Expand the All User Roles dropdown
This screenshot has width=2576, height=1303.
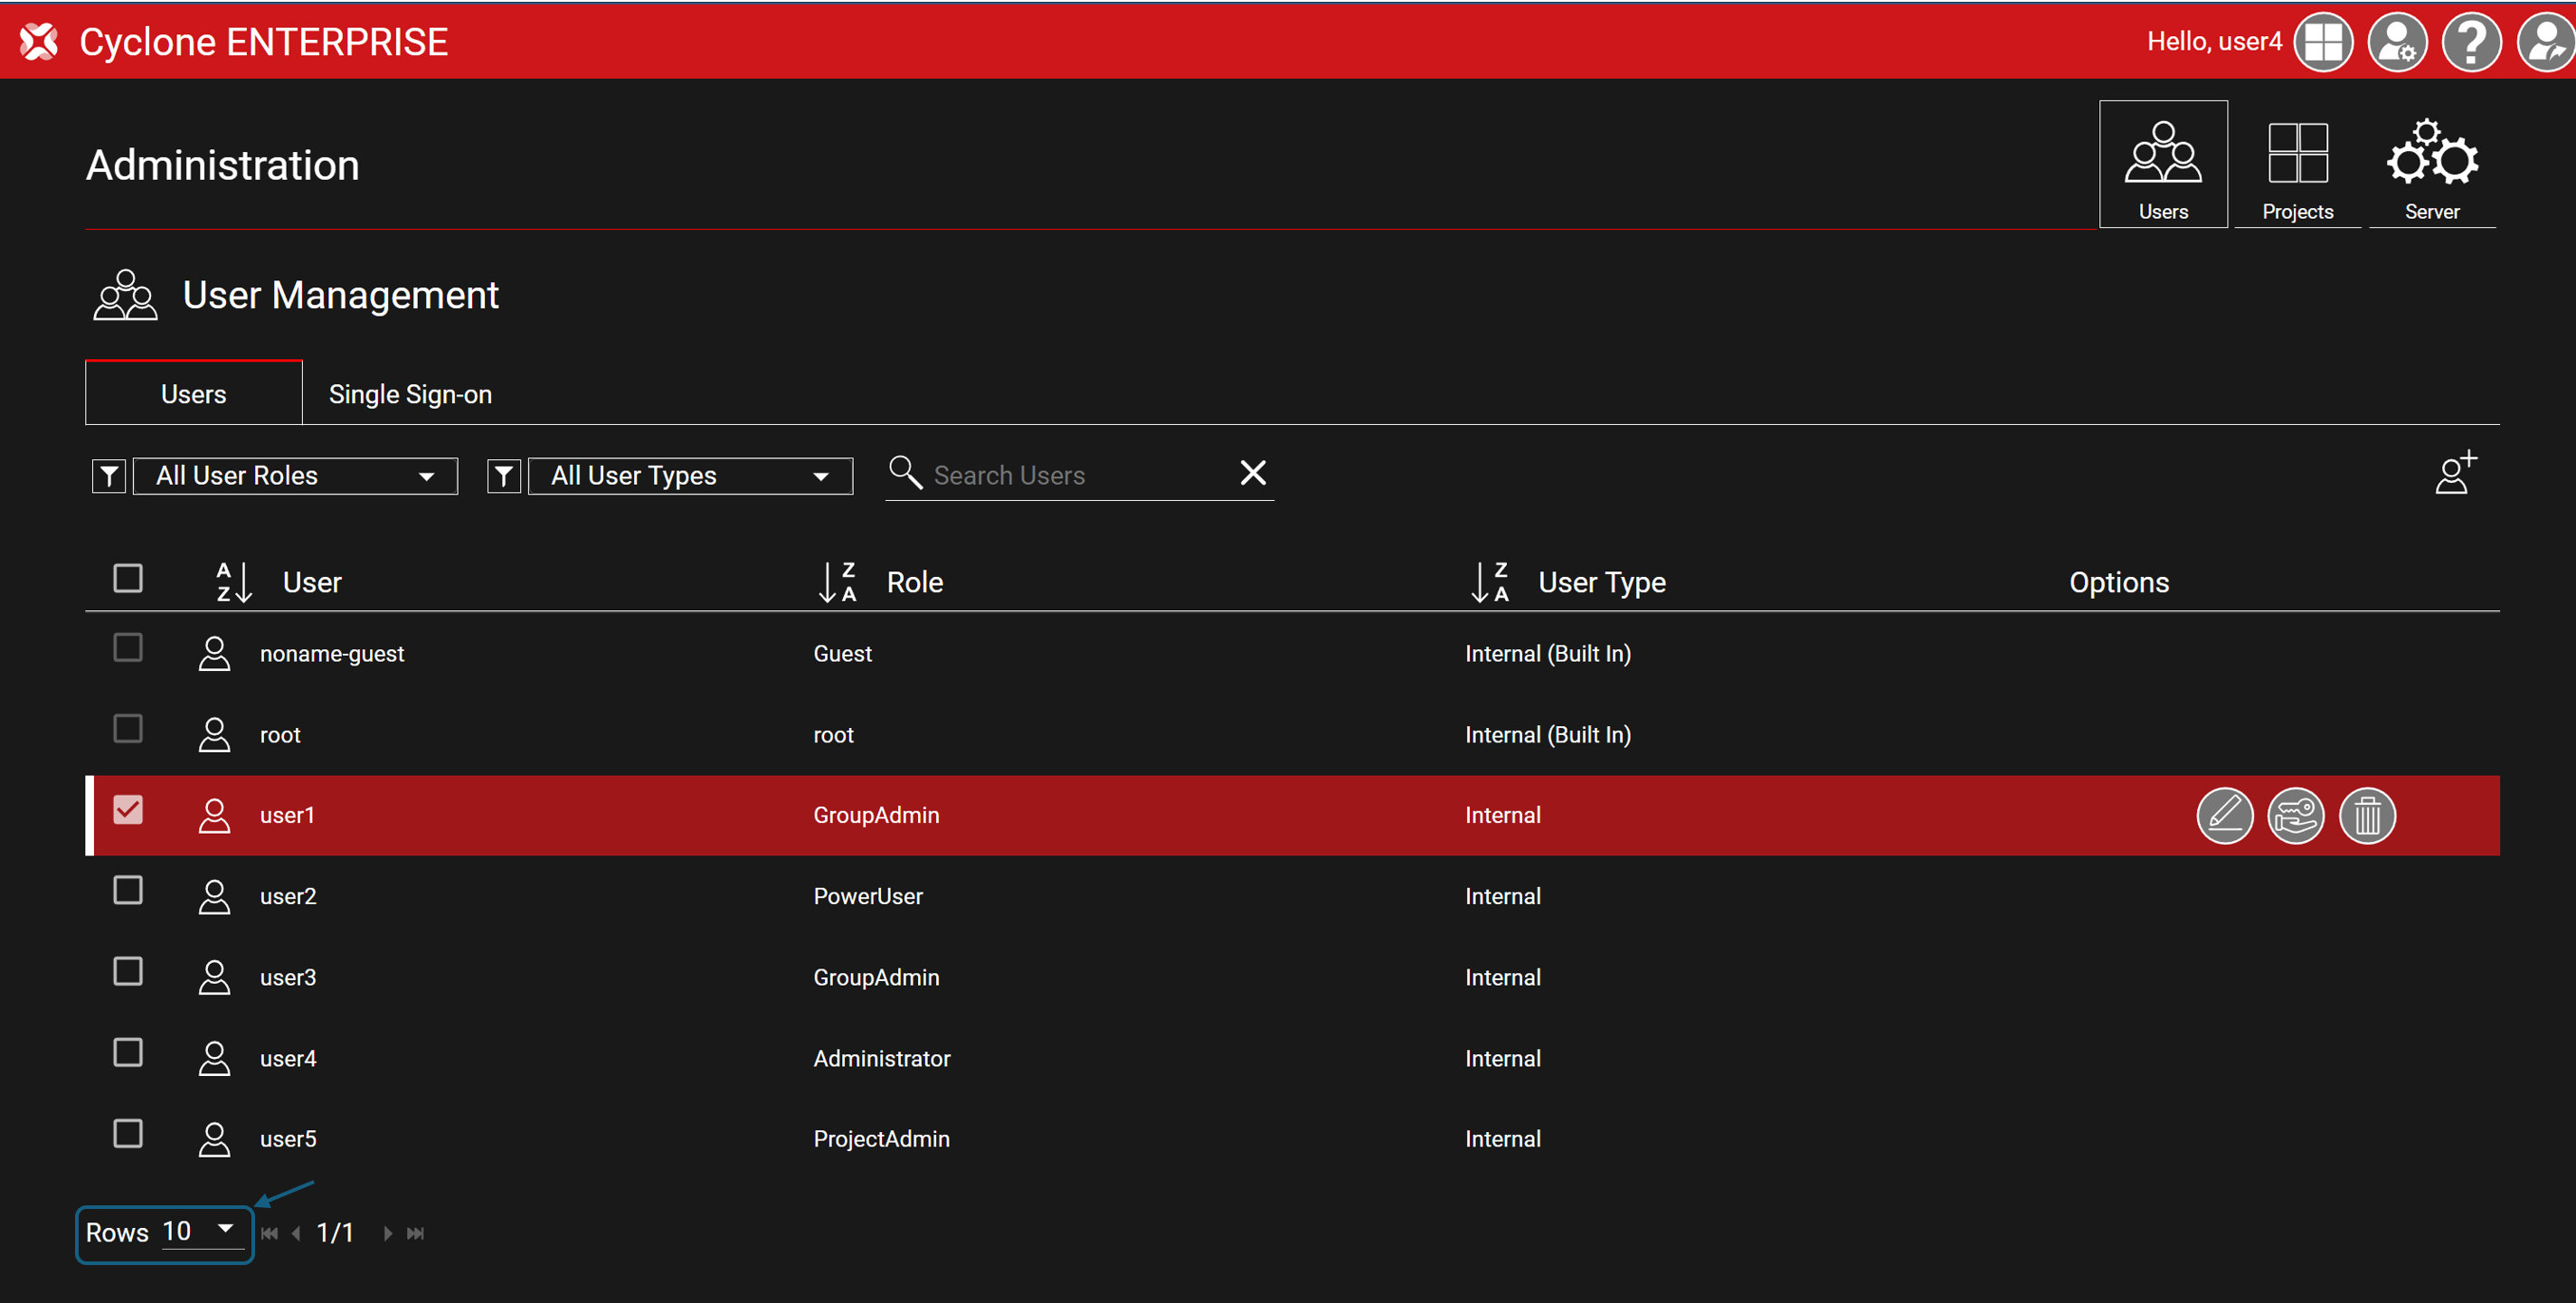(295, 476)
